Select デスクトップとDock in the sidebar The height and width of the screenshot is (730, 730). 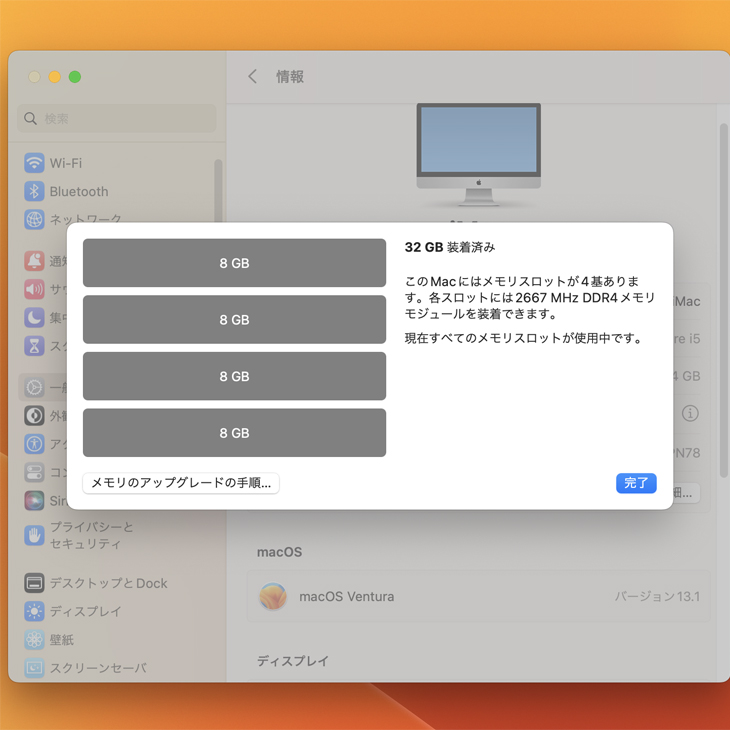coord(108,583)
